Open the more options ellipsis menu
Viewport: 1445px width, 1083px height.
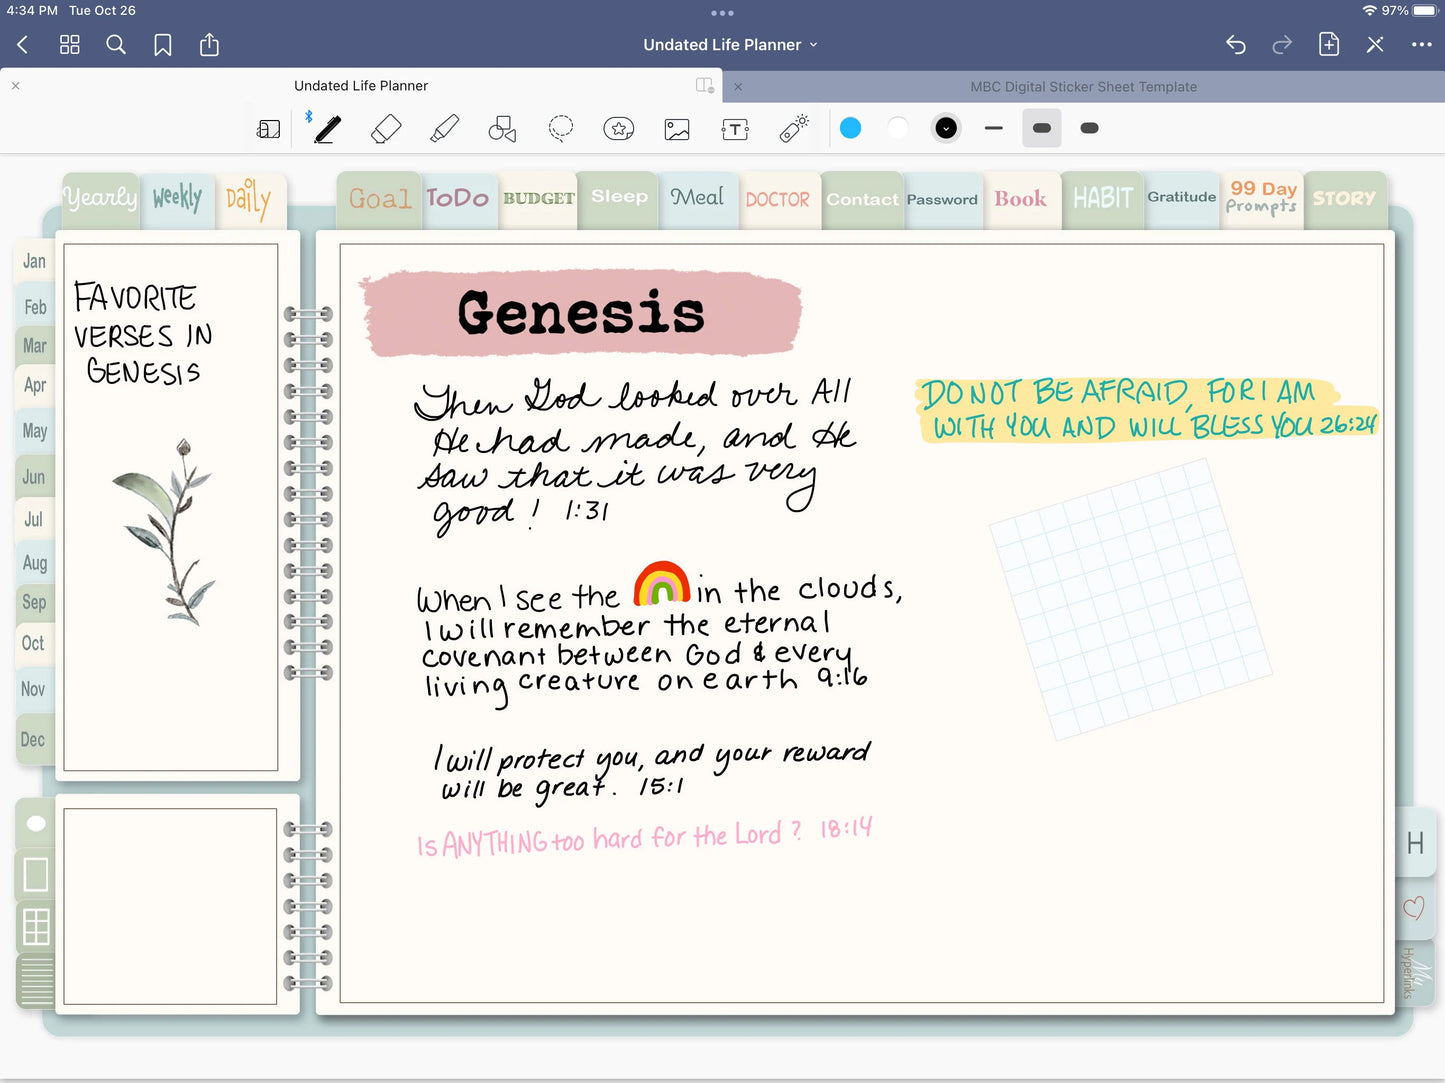click(x=1421, y=45)
